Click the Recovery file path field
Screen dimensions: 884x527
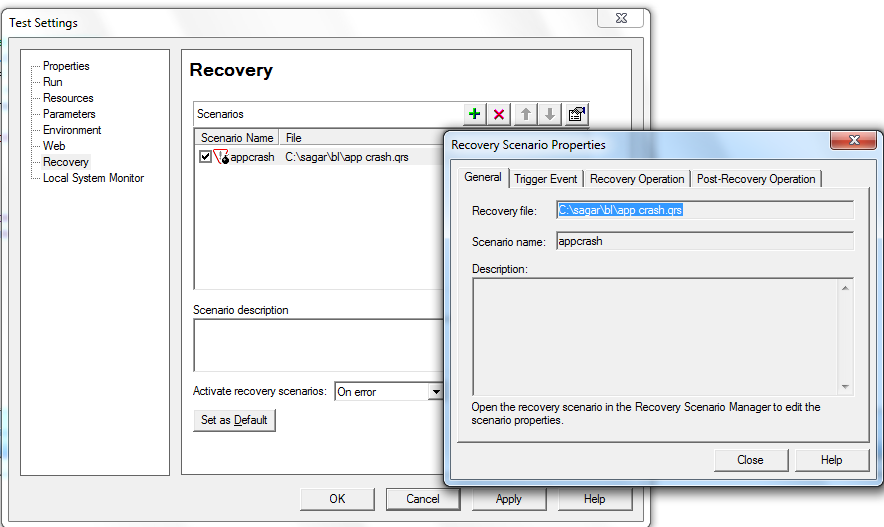pyautogui.click(x=705, y=210)
